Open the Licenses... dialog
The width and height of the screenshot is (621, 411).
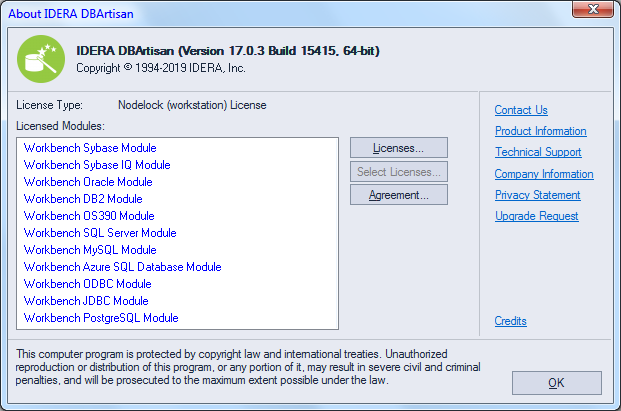pyautogui.click(x=399, y=148)
